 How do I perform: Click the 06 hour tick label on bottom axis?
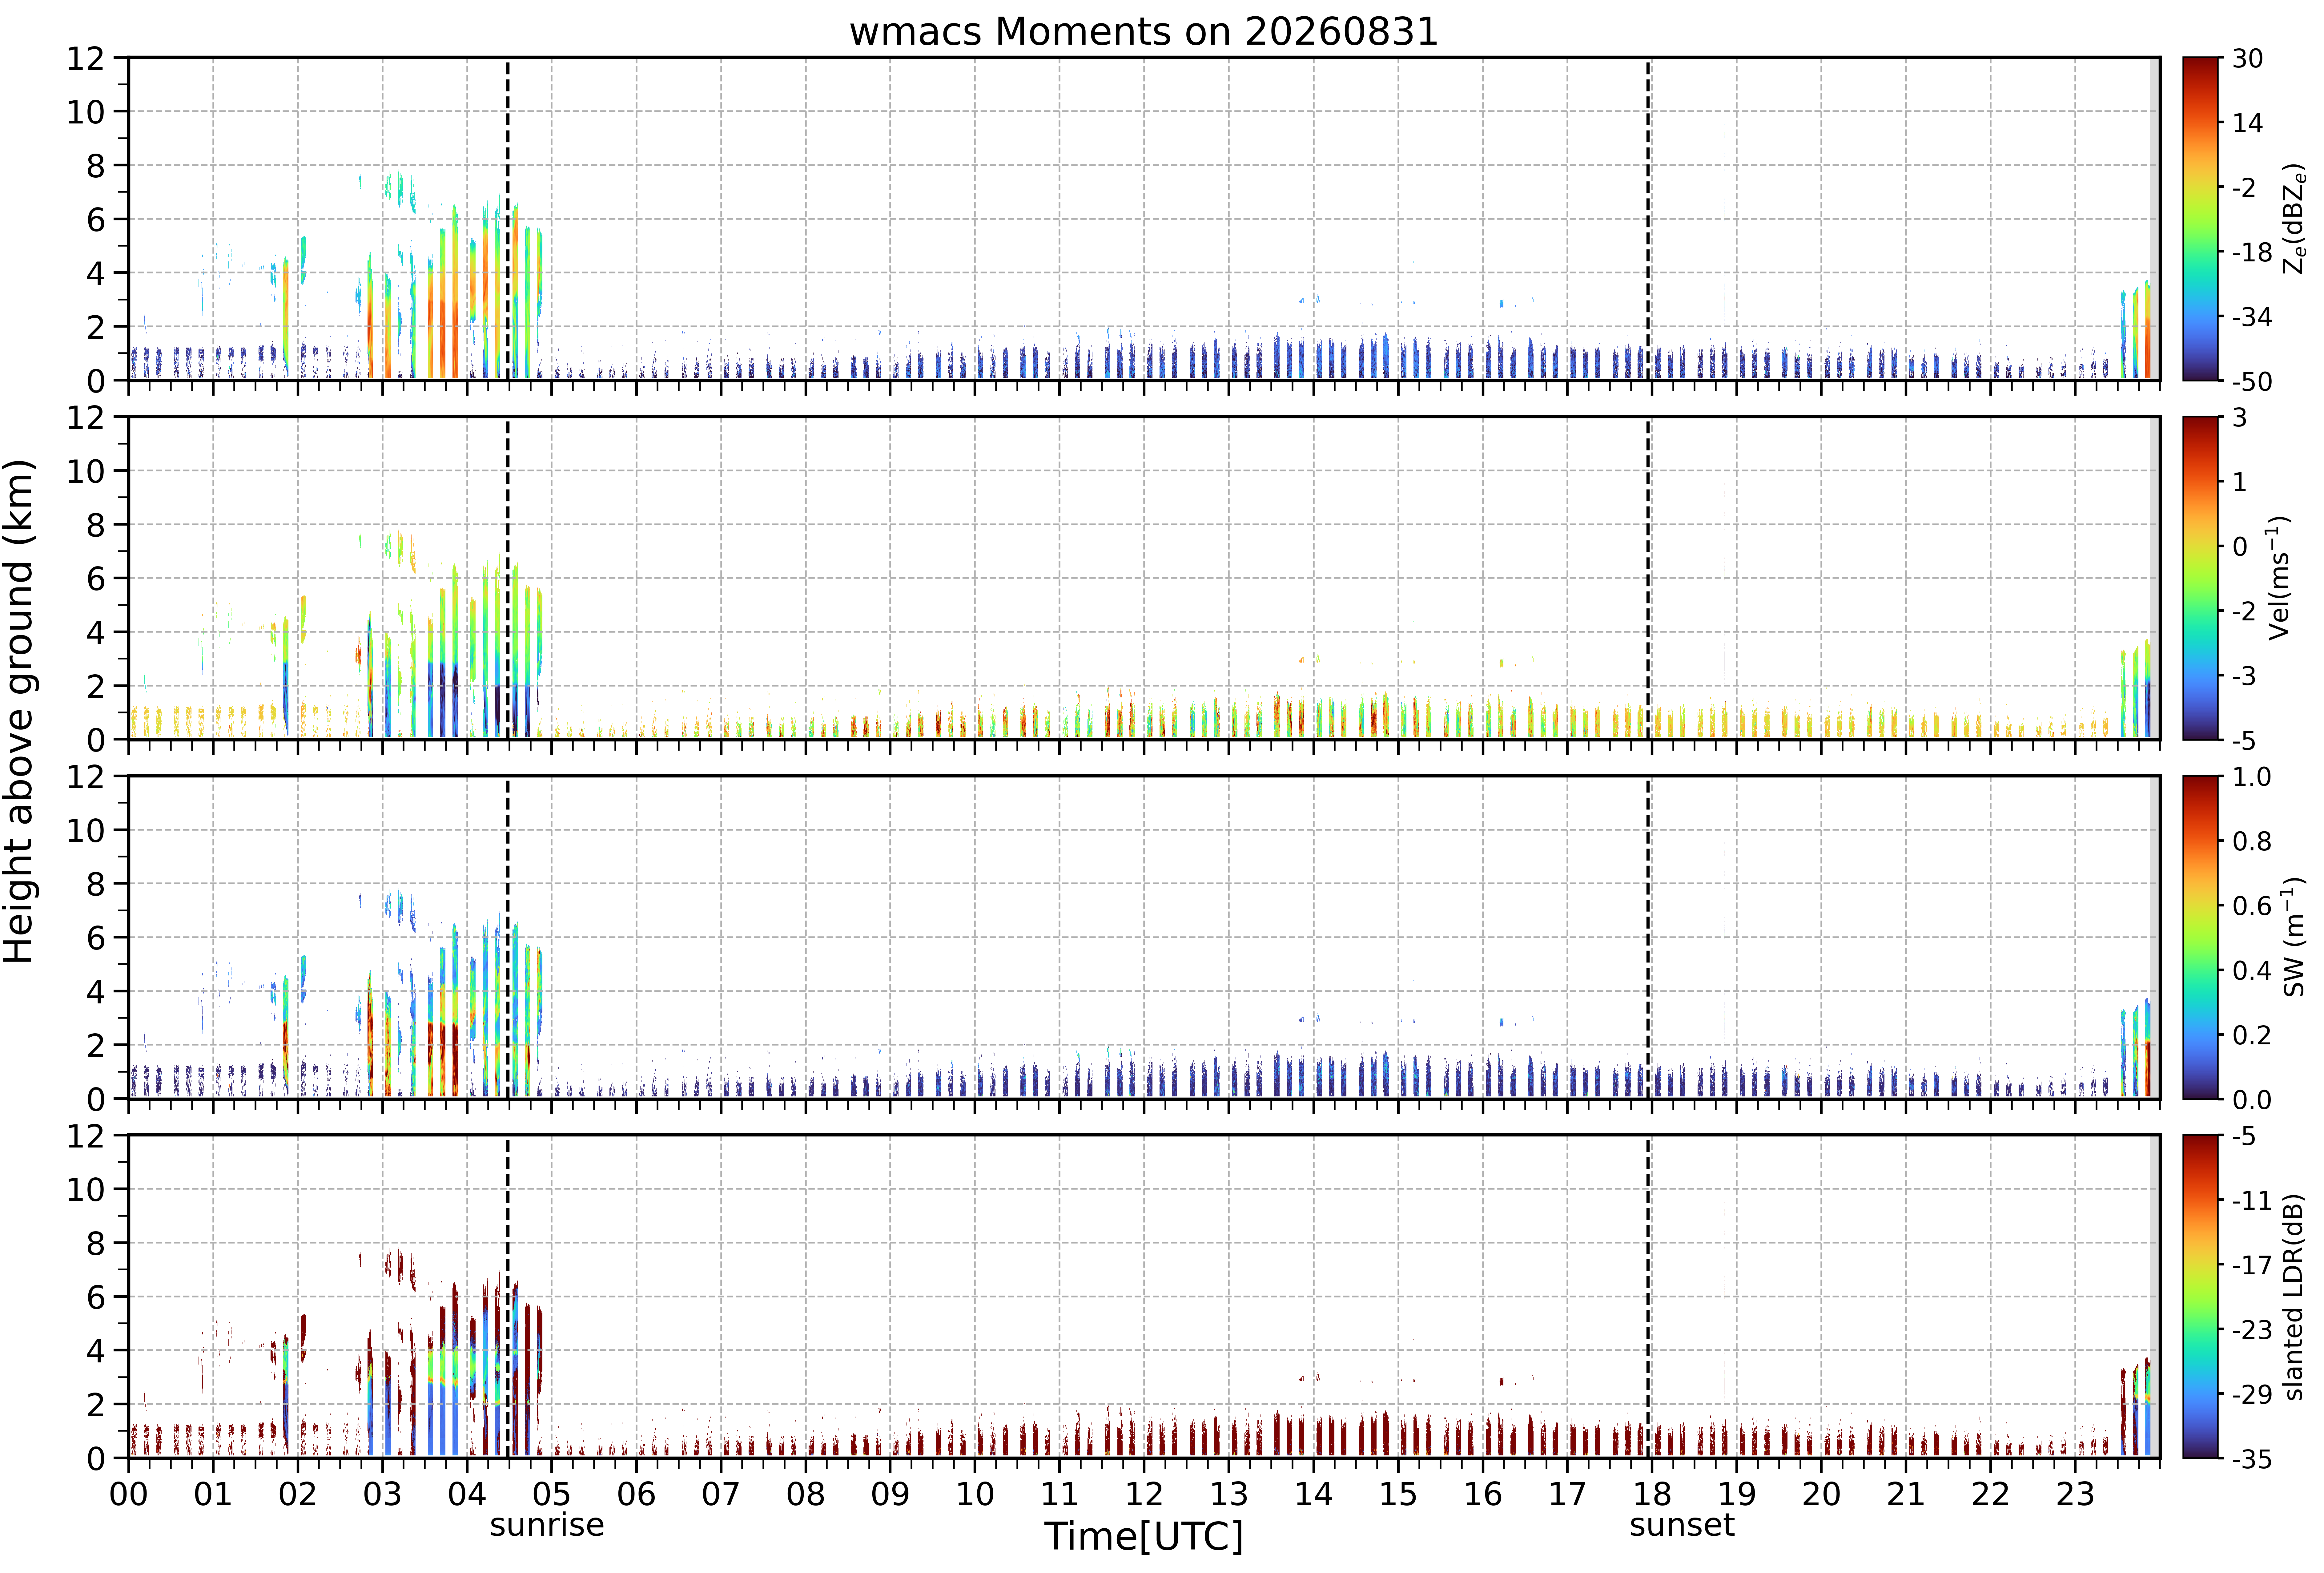coord(636,1494)
